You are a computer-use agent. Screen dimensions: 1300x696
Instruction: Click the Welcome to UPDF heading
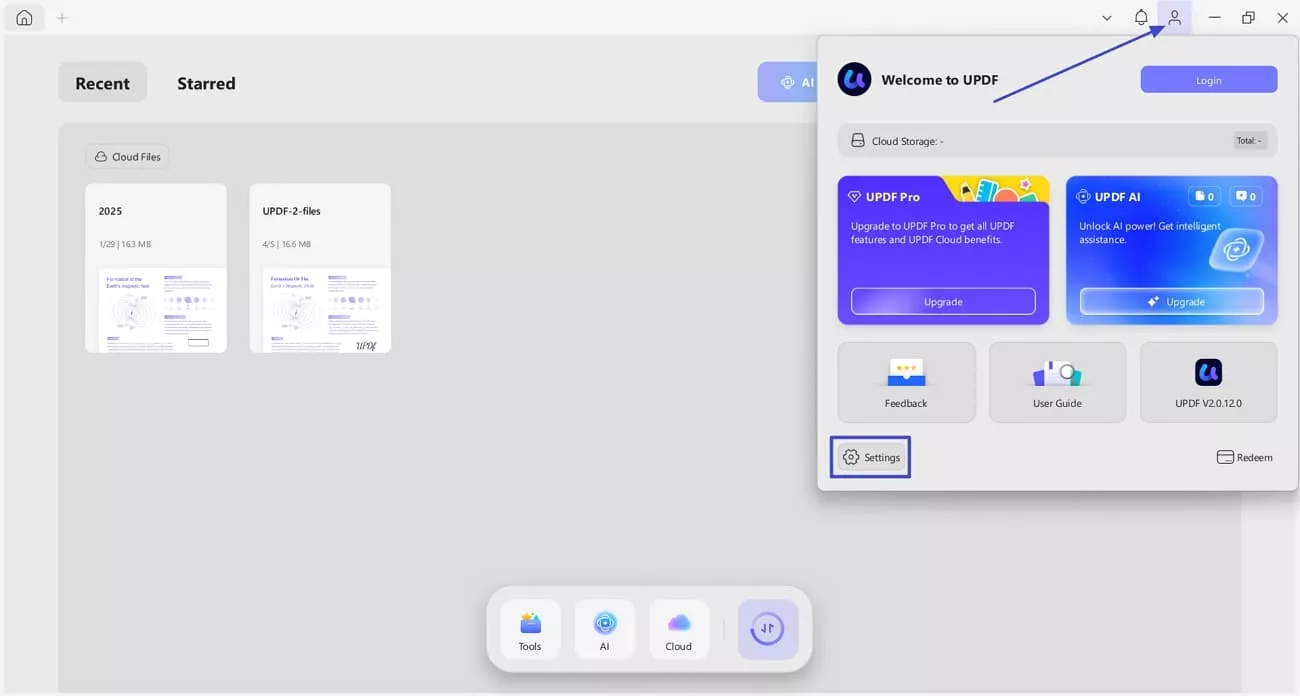(939, 80)
